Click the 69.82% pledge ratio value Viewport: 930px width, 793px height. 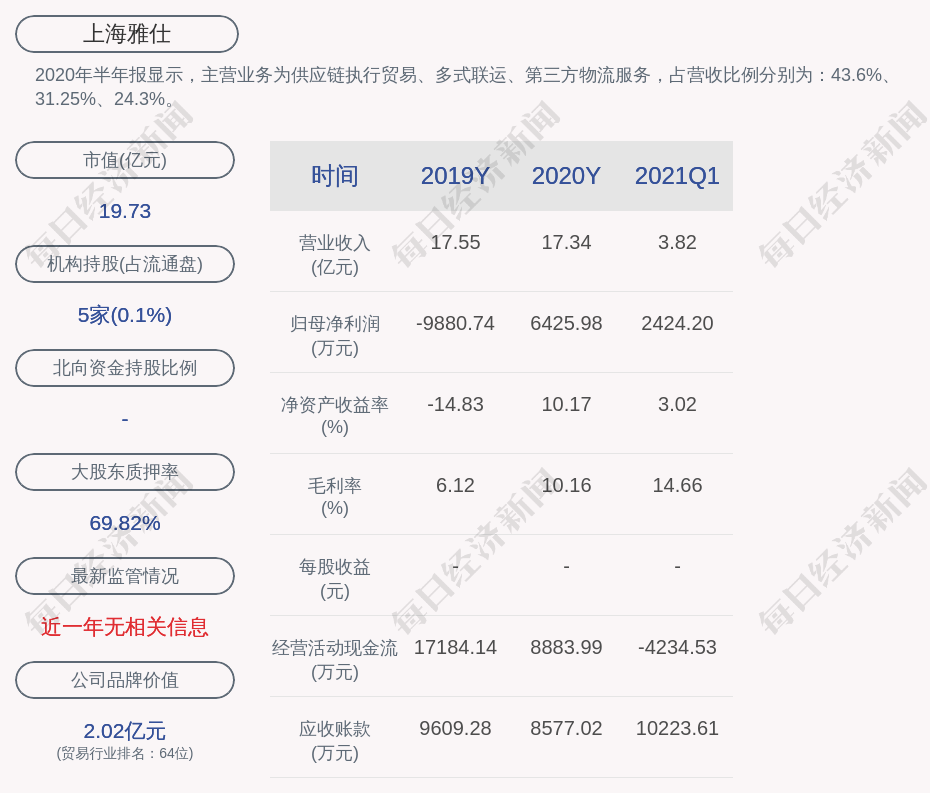click(x=125, y=523)
